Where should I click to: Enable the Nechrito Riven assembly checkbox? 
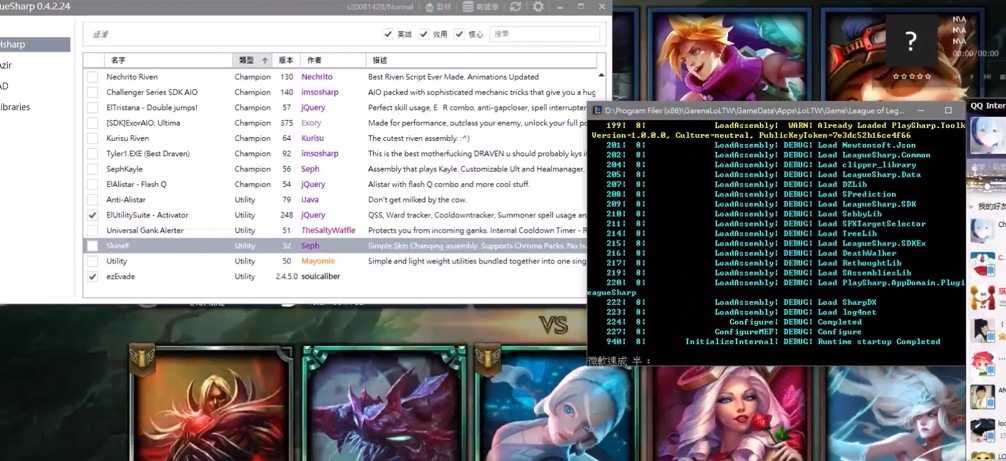coord(93,77)
